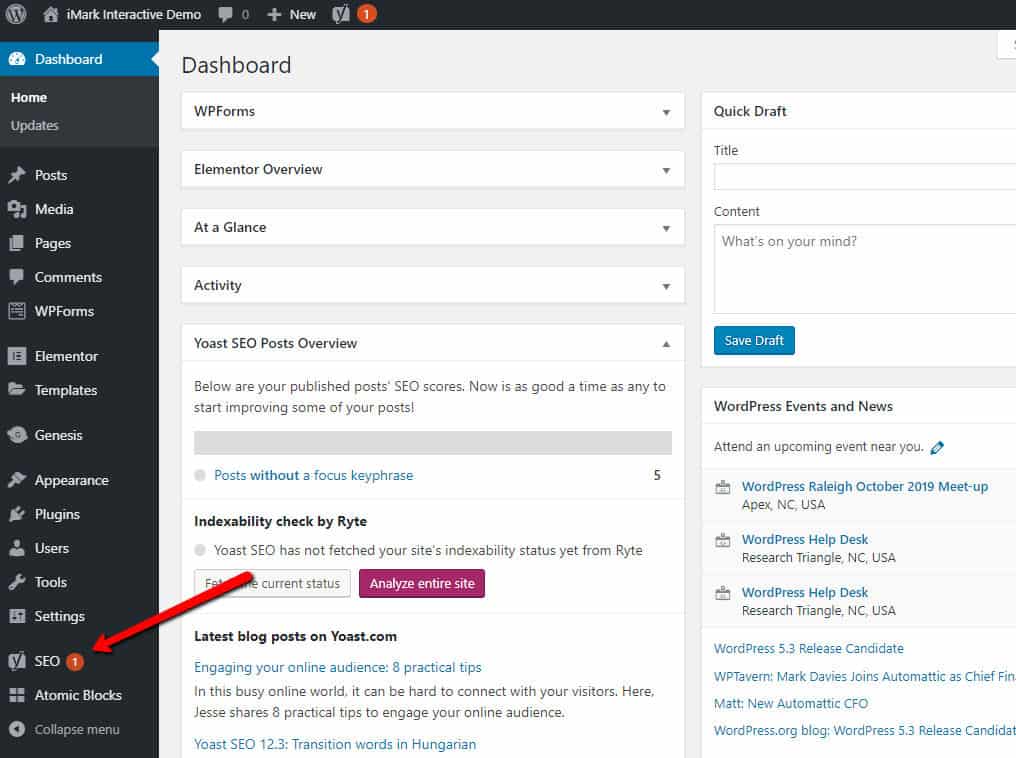1016x758 pixels.
Task: Open the Updates submenu item
Action: pyautogui.click(x=34, y=125)
